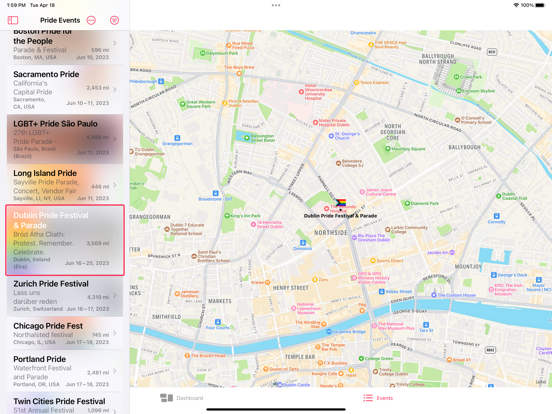Click the Phibsborough transit icon
Viewport: 552px width, 414px height.
[161, 81]
